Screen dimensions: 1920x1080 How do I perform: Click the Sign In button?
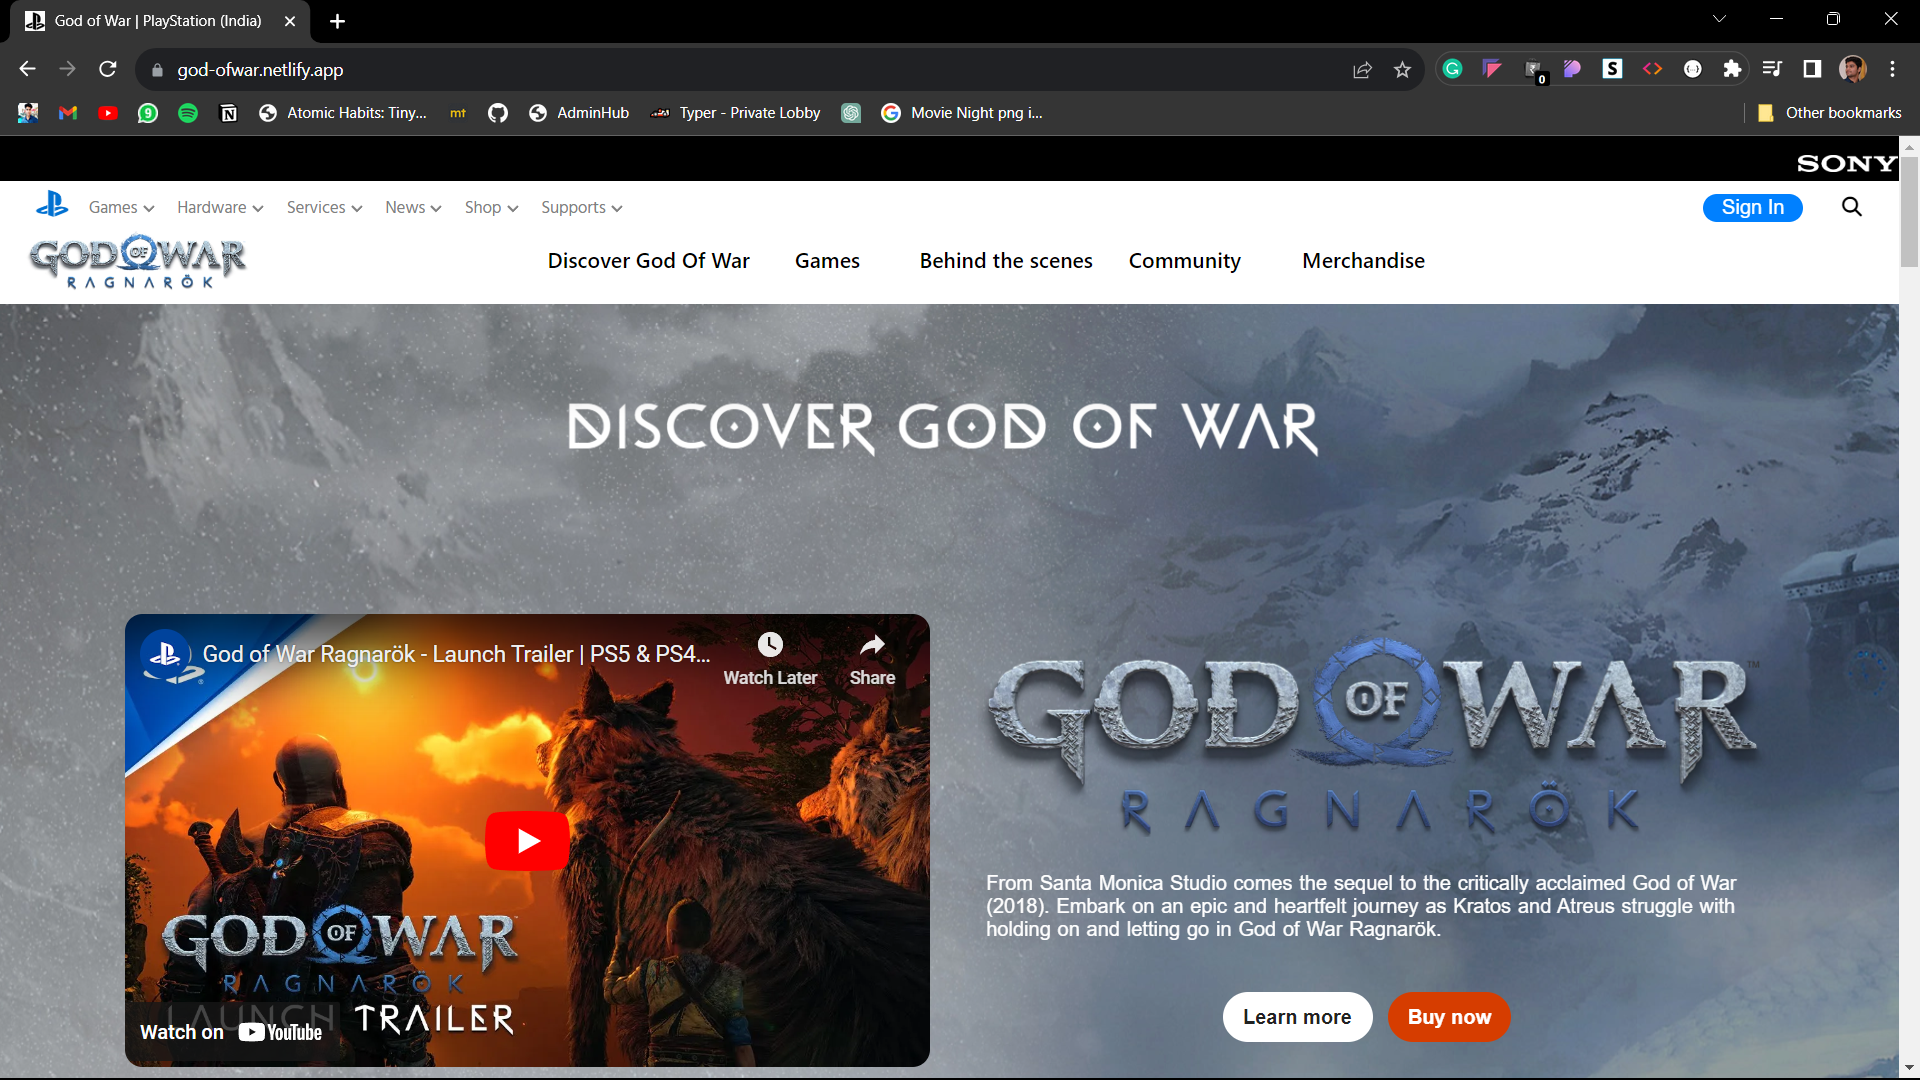pos(1752,207)
